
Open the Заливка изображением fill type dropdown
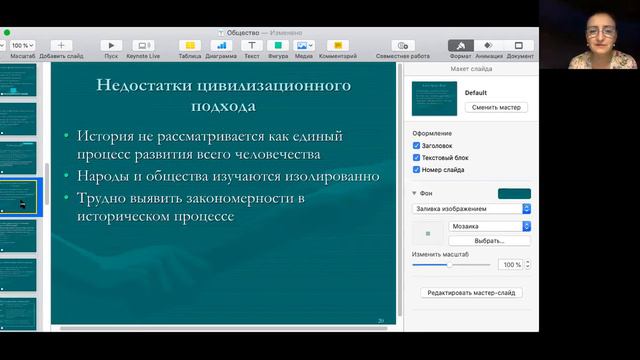(471, 209)
